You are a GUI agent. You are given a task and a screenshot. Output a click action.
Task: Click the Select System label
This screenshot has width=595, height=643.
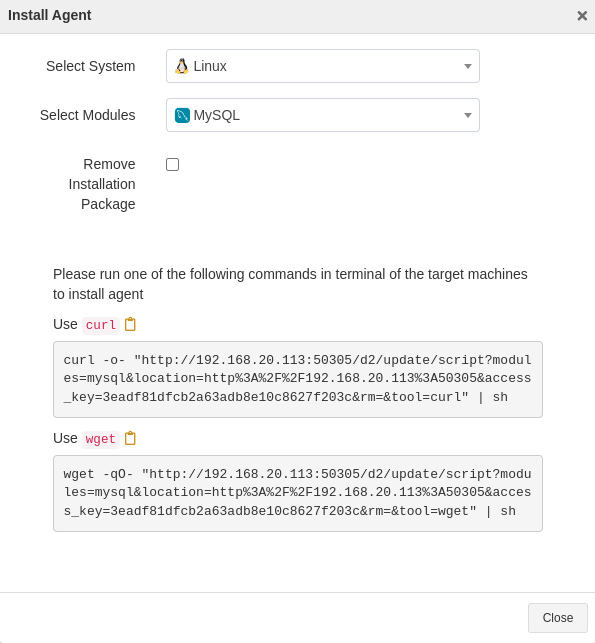click(x=91, y=66)
